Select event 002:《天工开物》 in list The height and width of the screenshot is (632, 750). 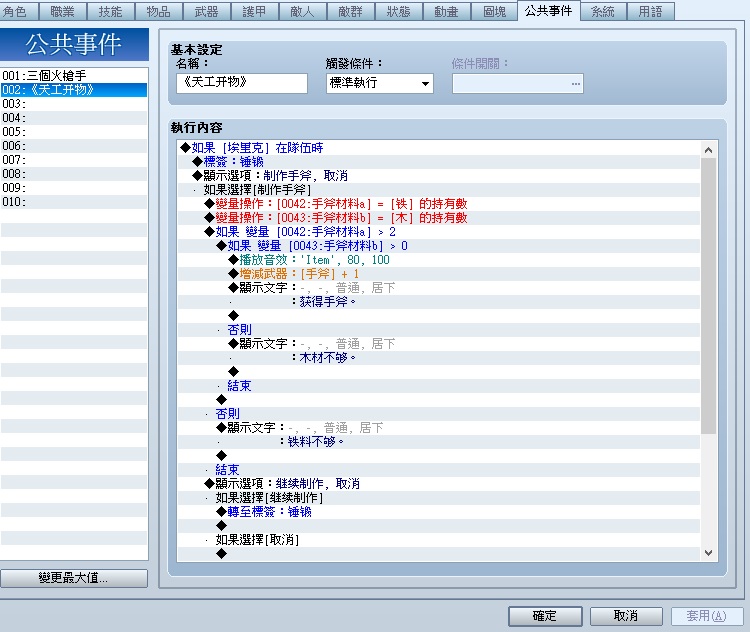pos(74,89)
